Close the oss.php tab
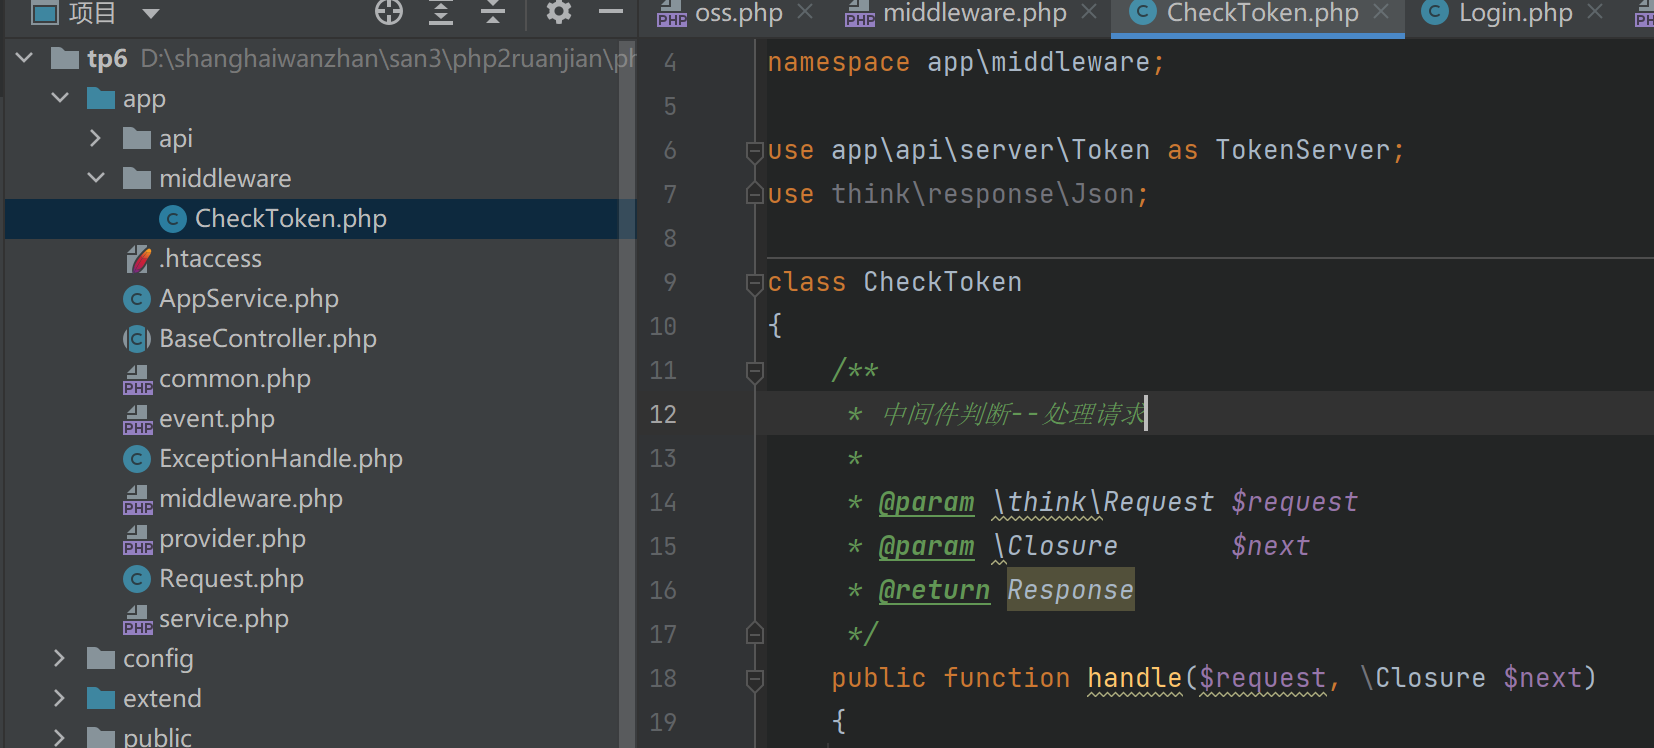 coord(805,12)
